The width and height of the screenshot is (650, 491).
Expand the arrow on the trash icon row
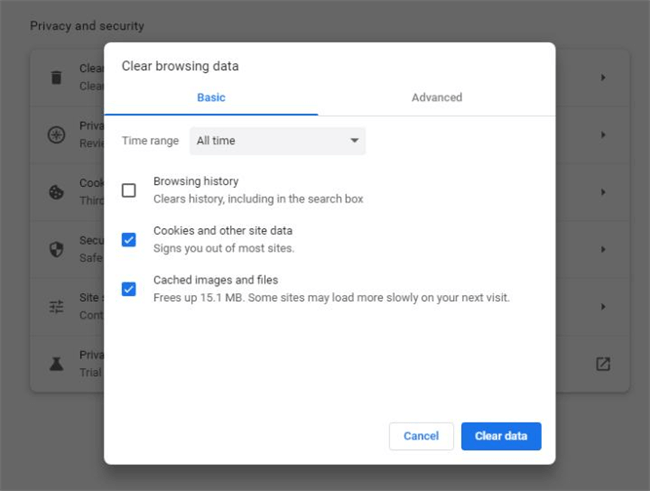pyautogui.click(x=603, y=77)
